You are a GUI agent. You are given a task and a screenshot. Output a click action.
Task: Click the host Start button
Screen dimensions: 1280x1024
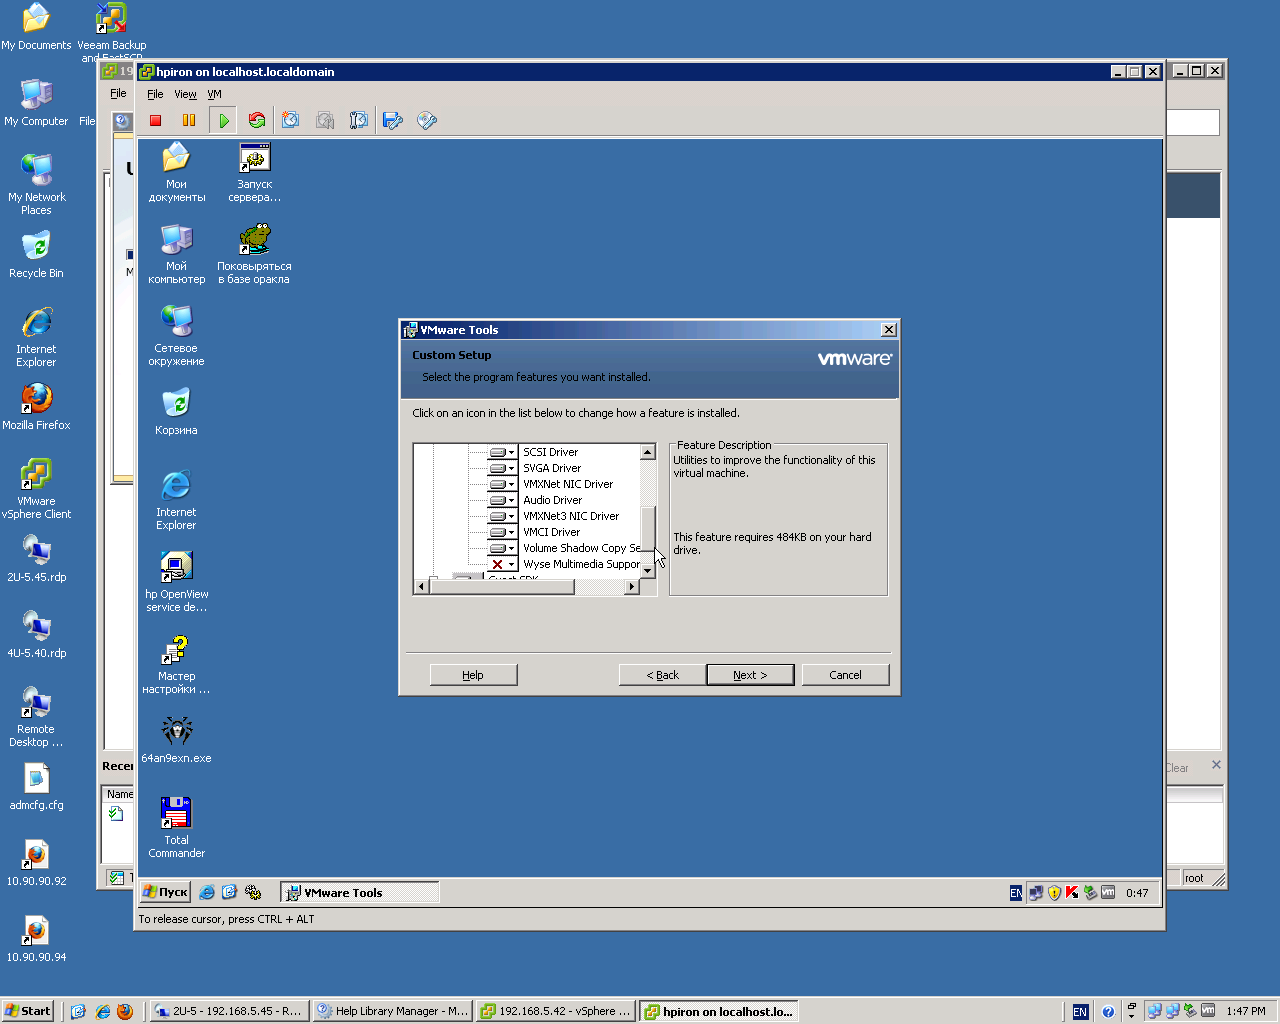(x=27, y=1011)
